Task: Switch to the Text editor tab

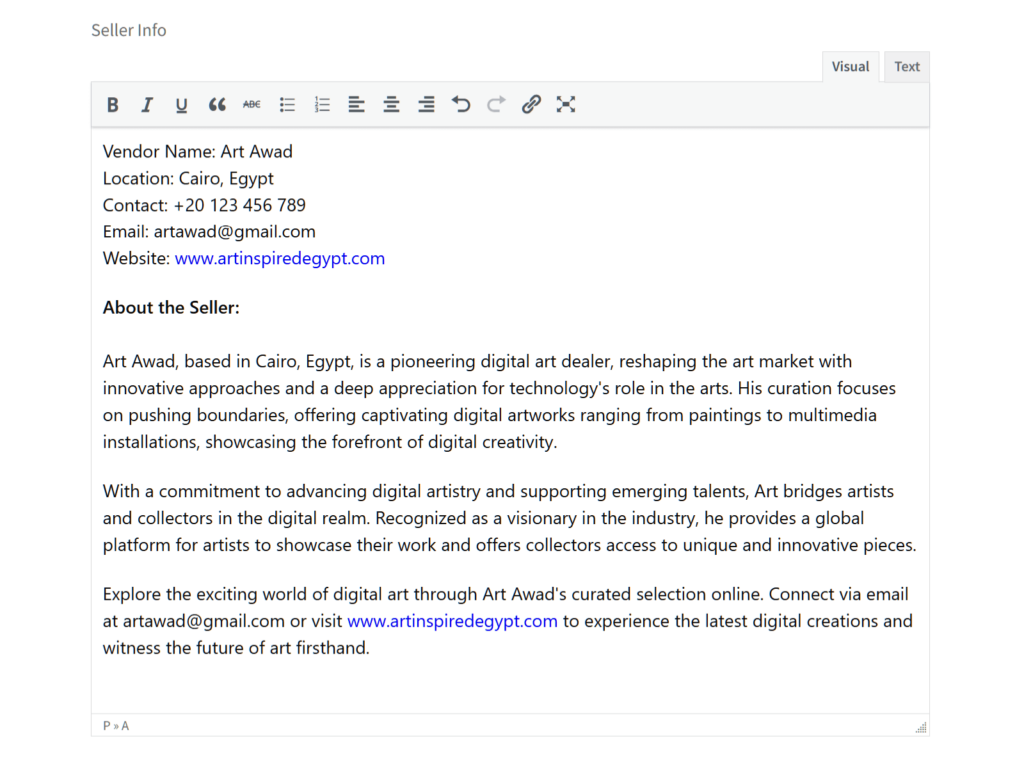Action: pyautogui.click(x=907, y=67)
